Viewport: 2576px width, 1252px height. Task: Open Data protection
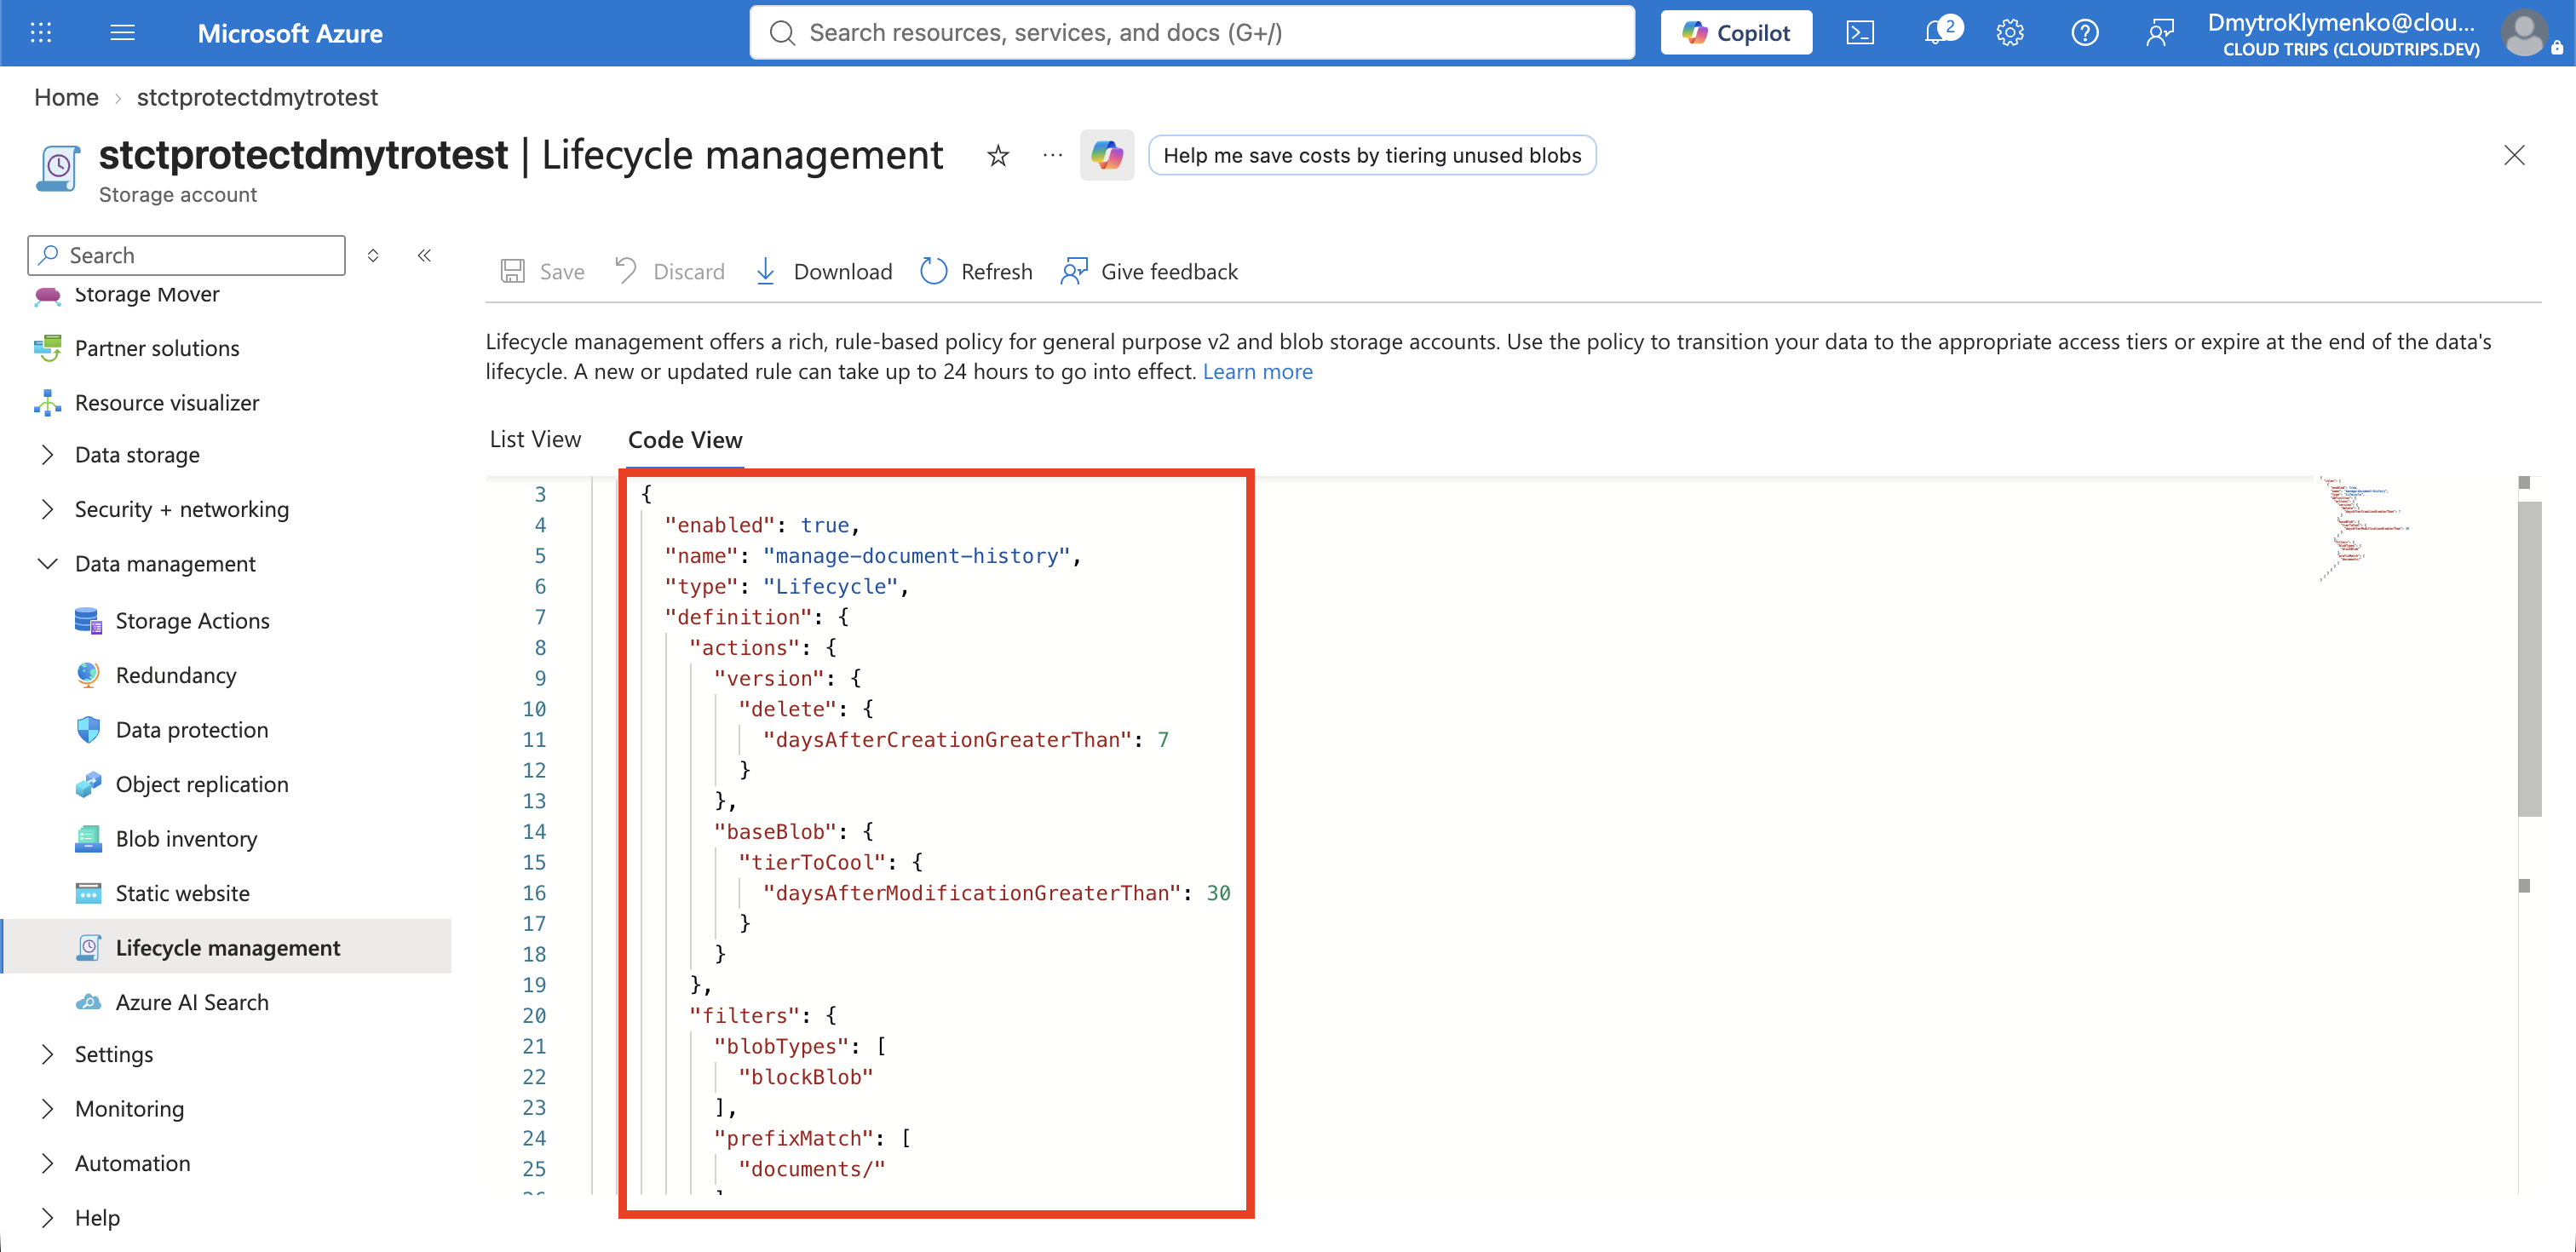[x=192, y=729]
